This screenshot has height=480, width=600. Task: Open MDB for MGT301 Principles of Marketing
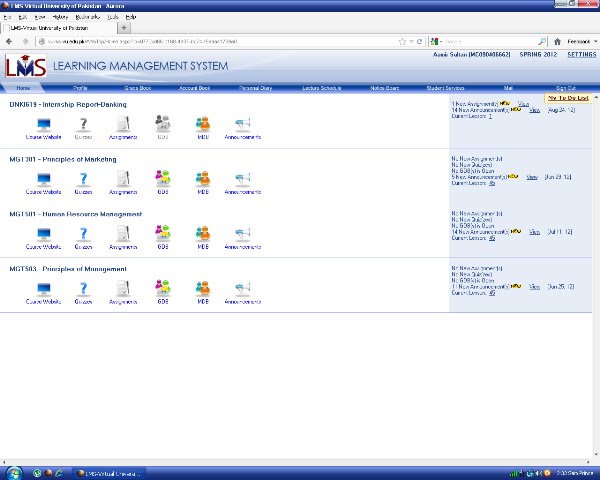coord(203,183)
